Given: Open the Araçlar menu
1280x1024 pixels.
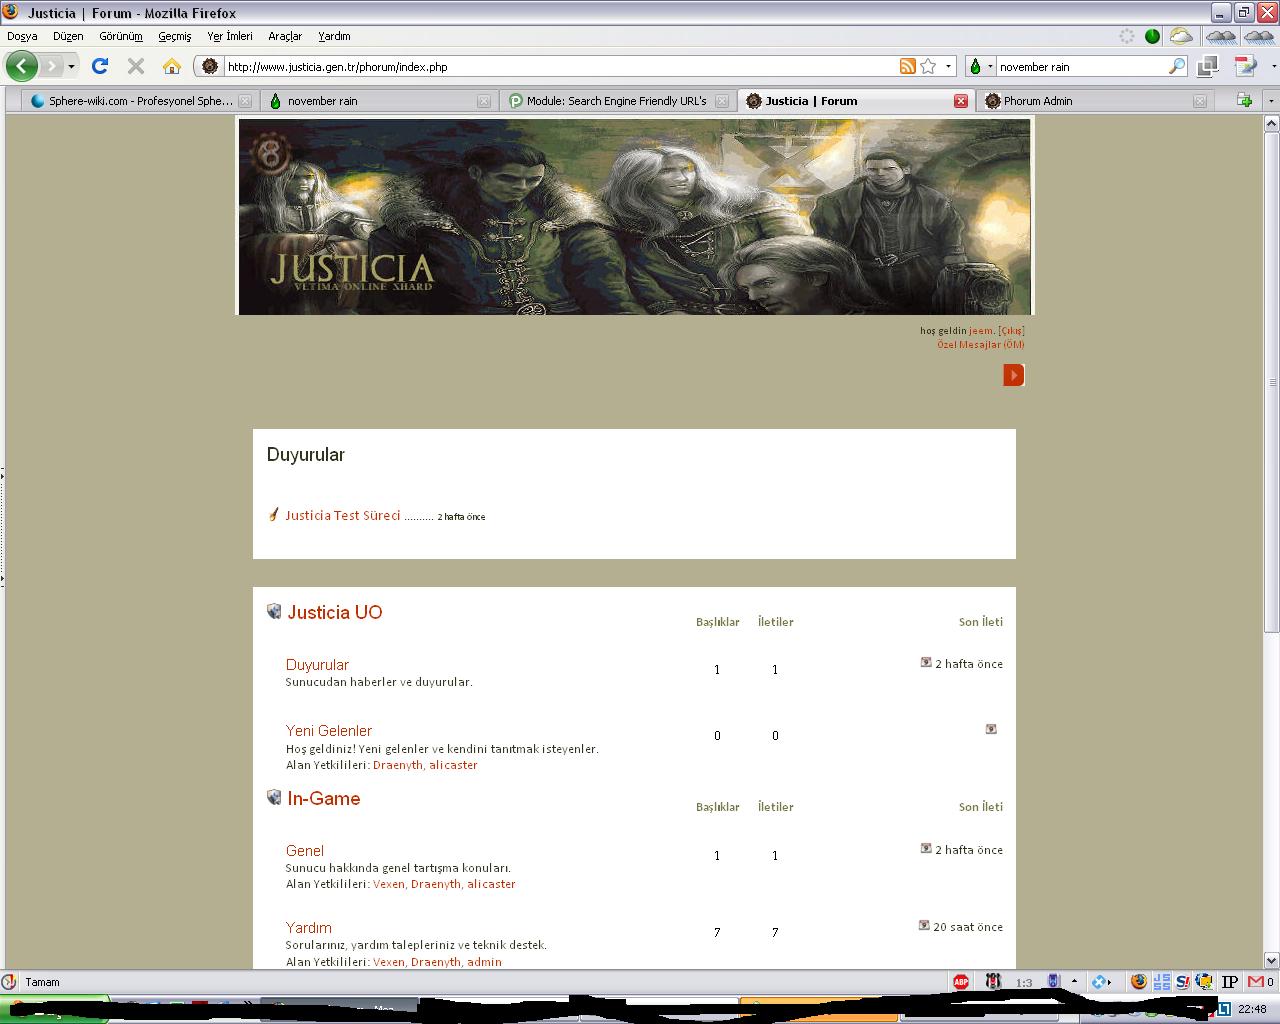Looking at the screenshot, I should pyautogui.click(x=285, y=36).
